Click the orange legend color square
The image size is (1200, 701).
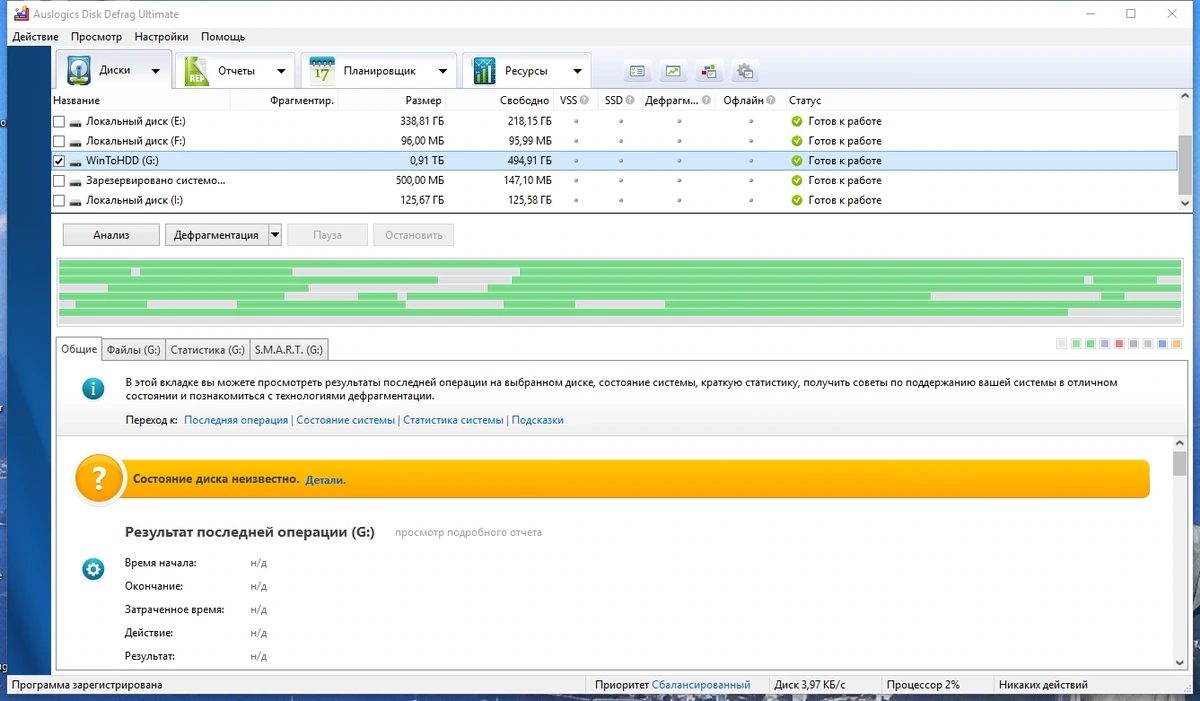click(1177, 344)
